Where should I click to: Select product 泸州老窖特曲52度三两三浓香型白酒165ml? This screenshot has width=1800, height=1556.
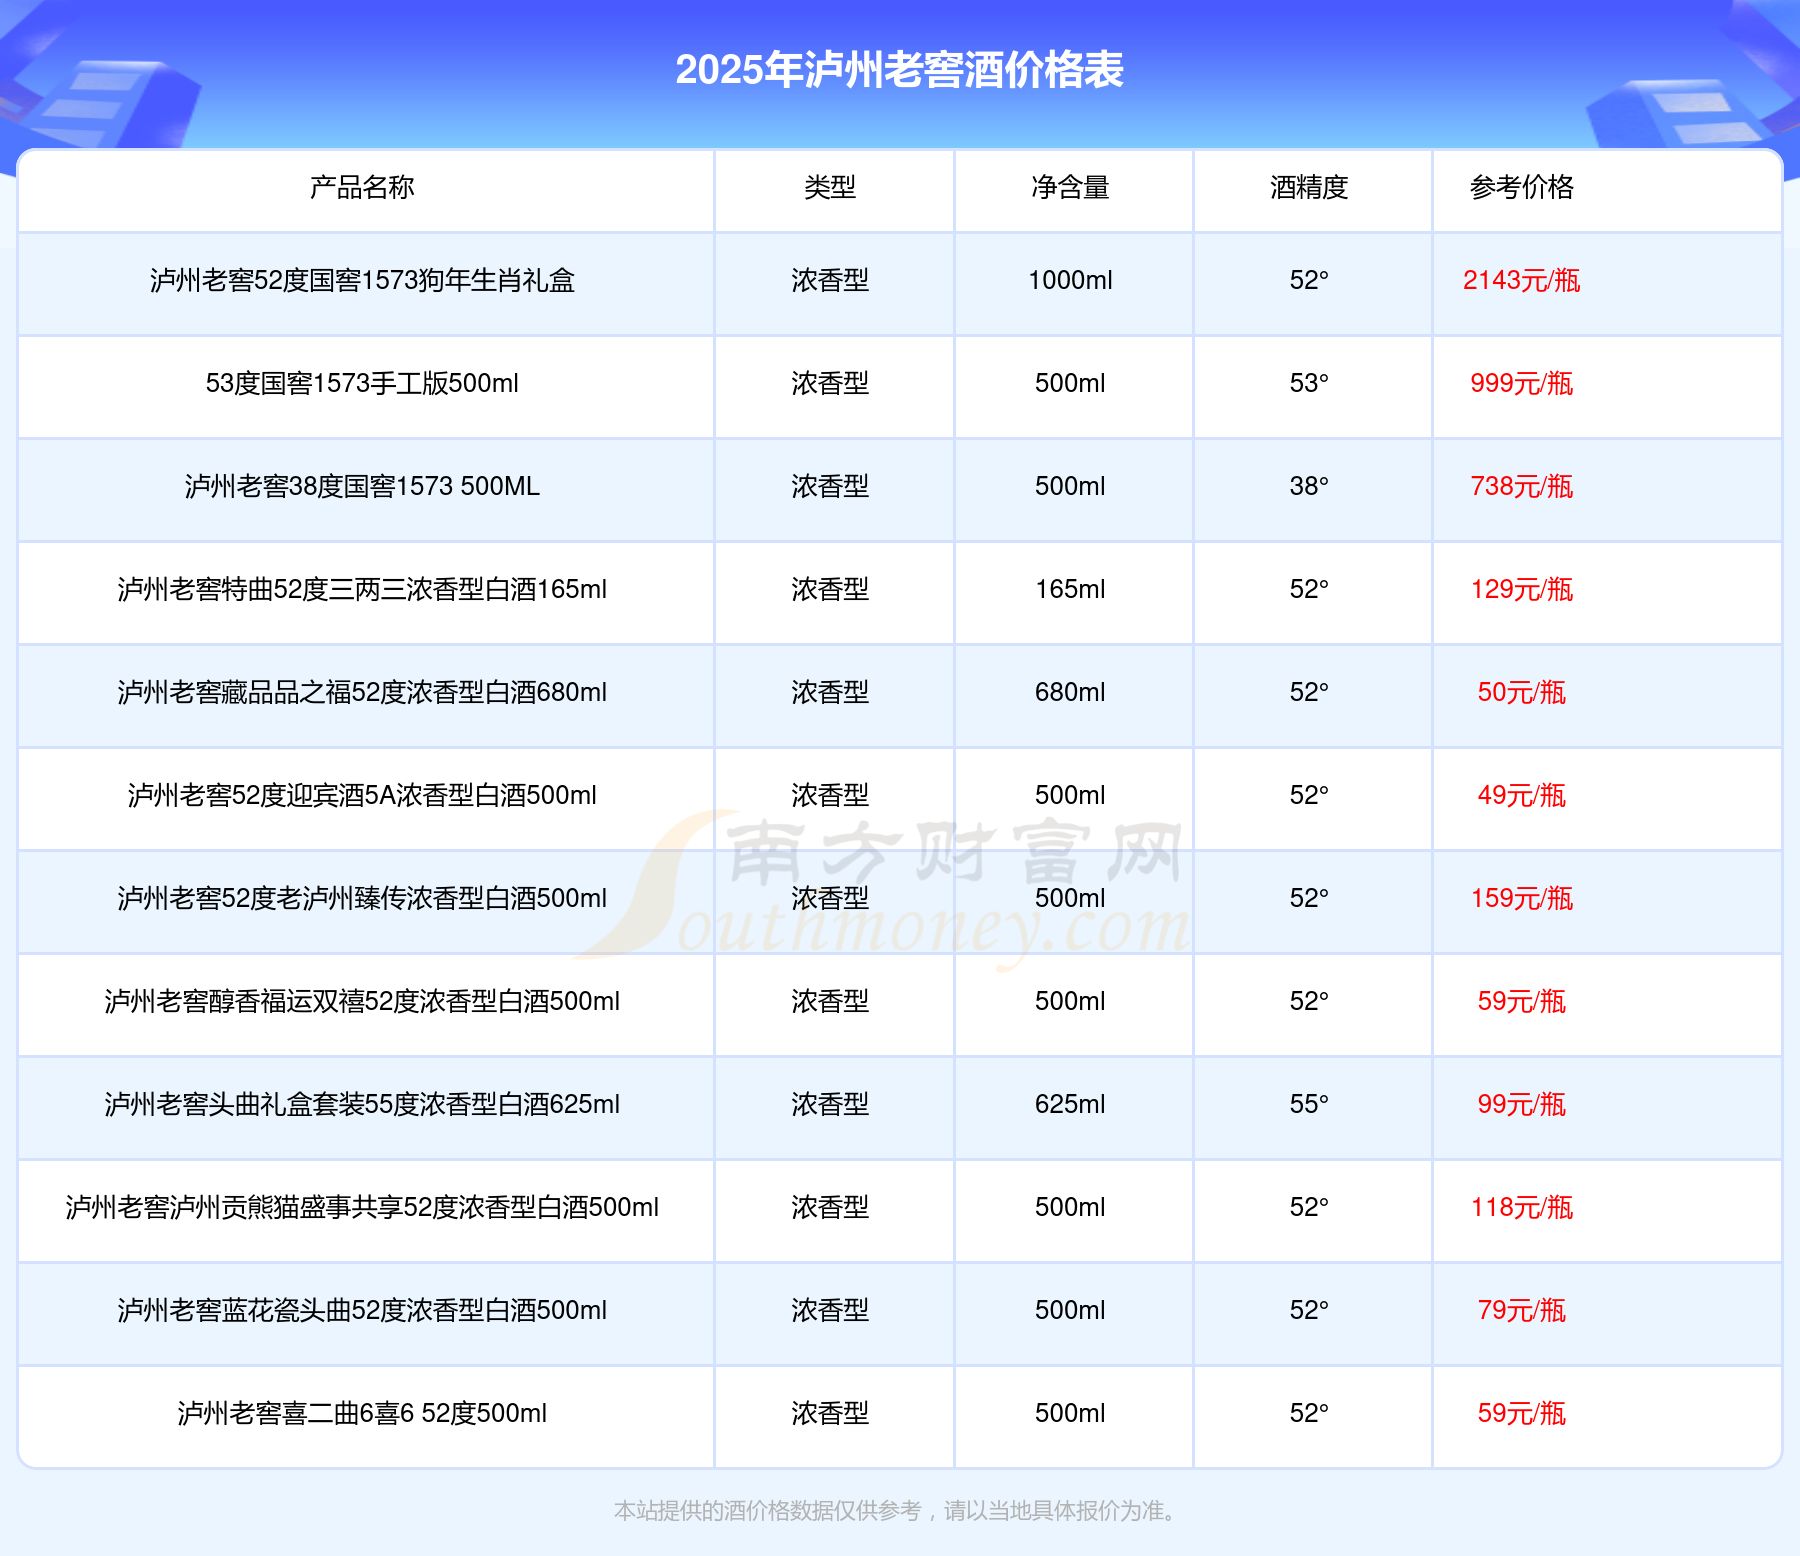pos(362,589)
